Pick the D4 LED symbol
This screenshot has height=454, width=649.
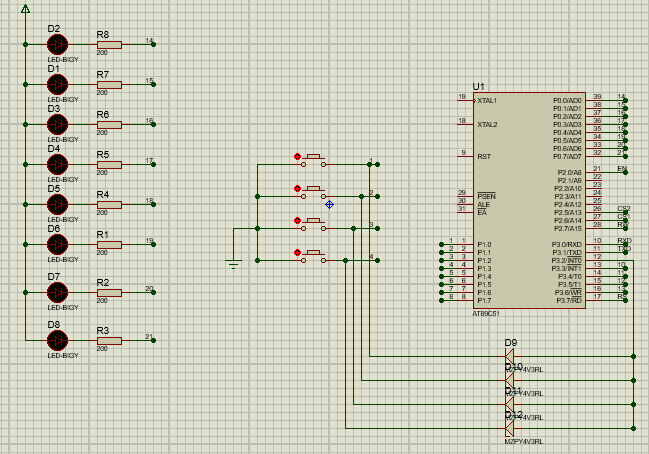tap(58, 164)
